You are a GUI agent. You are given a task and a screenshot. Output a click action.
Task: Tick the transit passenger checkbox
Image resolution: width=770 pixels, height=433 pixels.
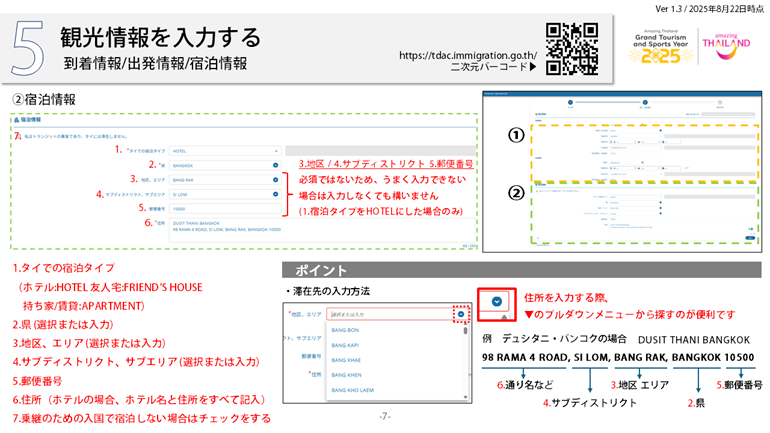[20, 137]
